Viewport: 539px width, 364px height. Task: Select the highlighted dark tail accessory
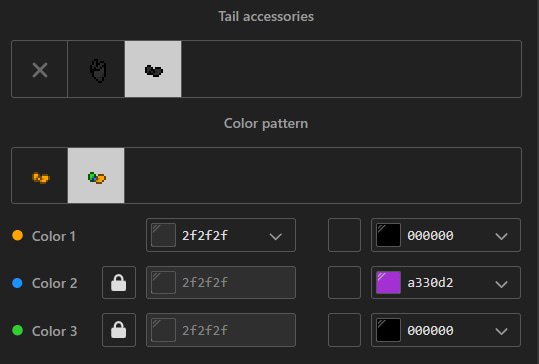(153, 69)
